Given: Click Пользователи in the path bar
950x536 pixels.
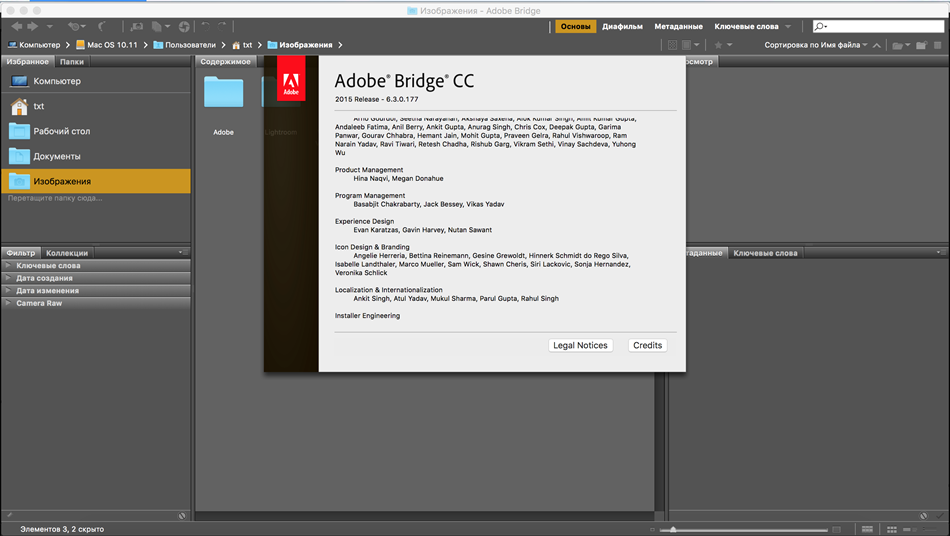Looking at the screenshot, I should (185, 45).
